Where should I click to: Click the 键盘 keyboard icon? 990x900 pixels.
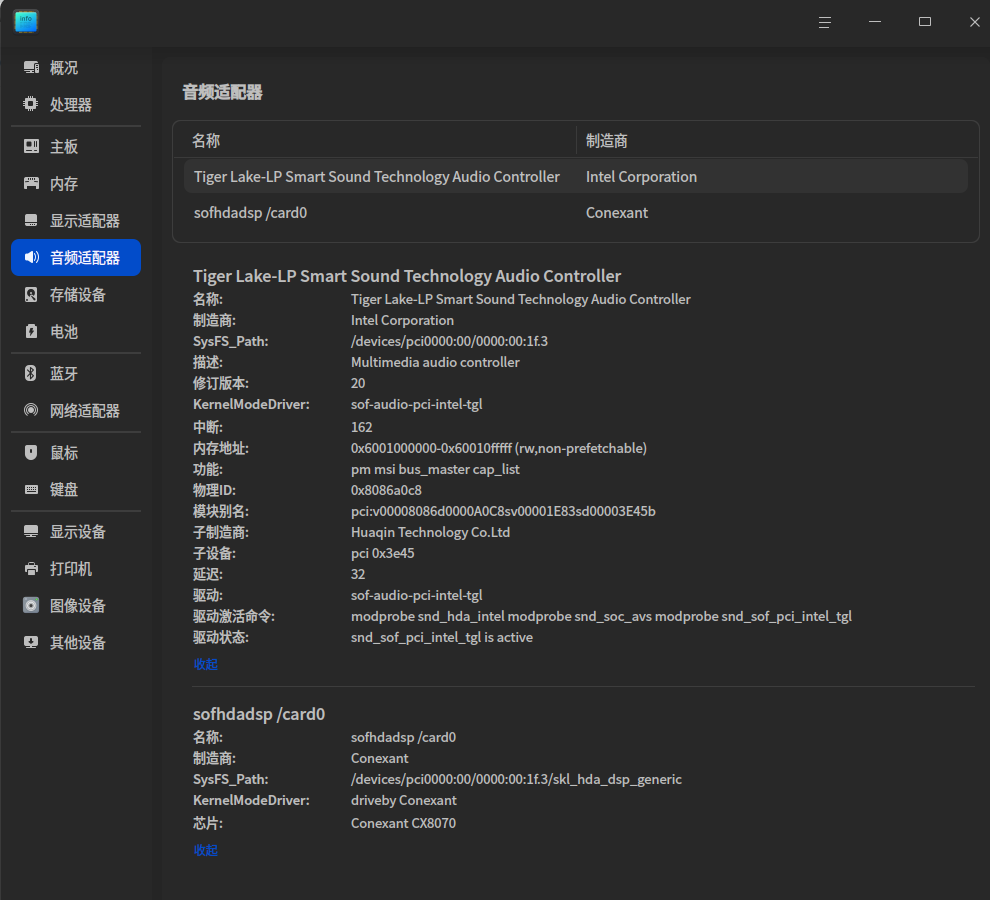31,489
